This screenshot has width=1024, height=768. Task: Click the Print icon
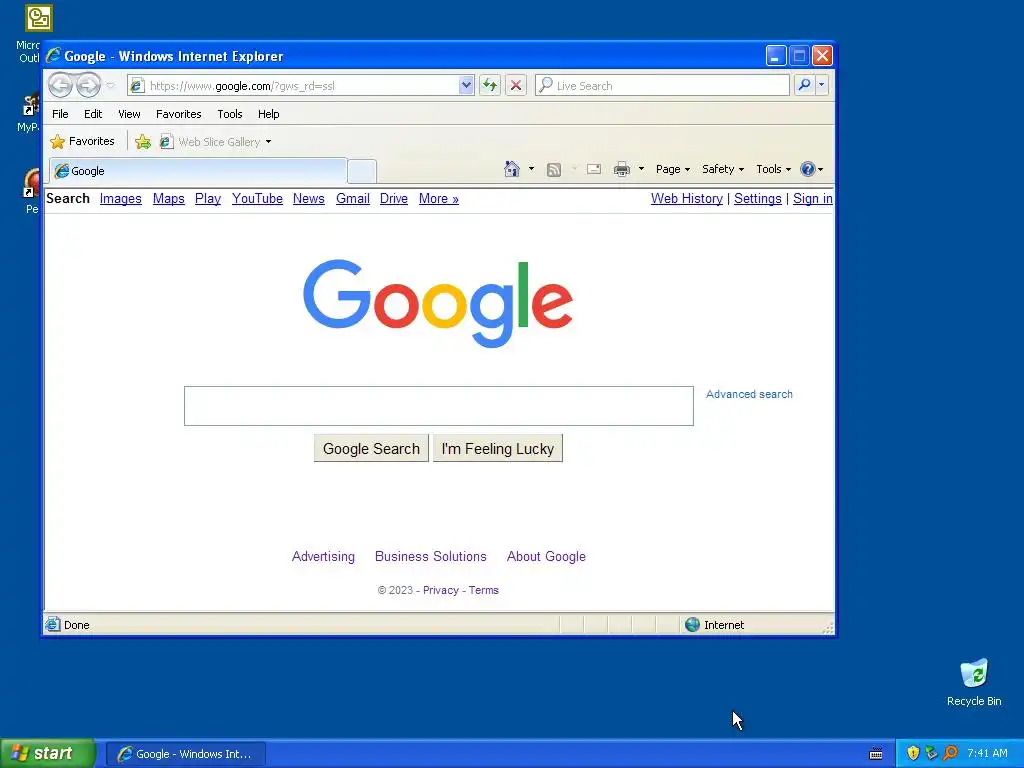point(622,169)
